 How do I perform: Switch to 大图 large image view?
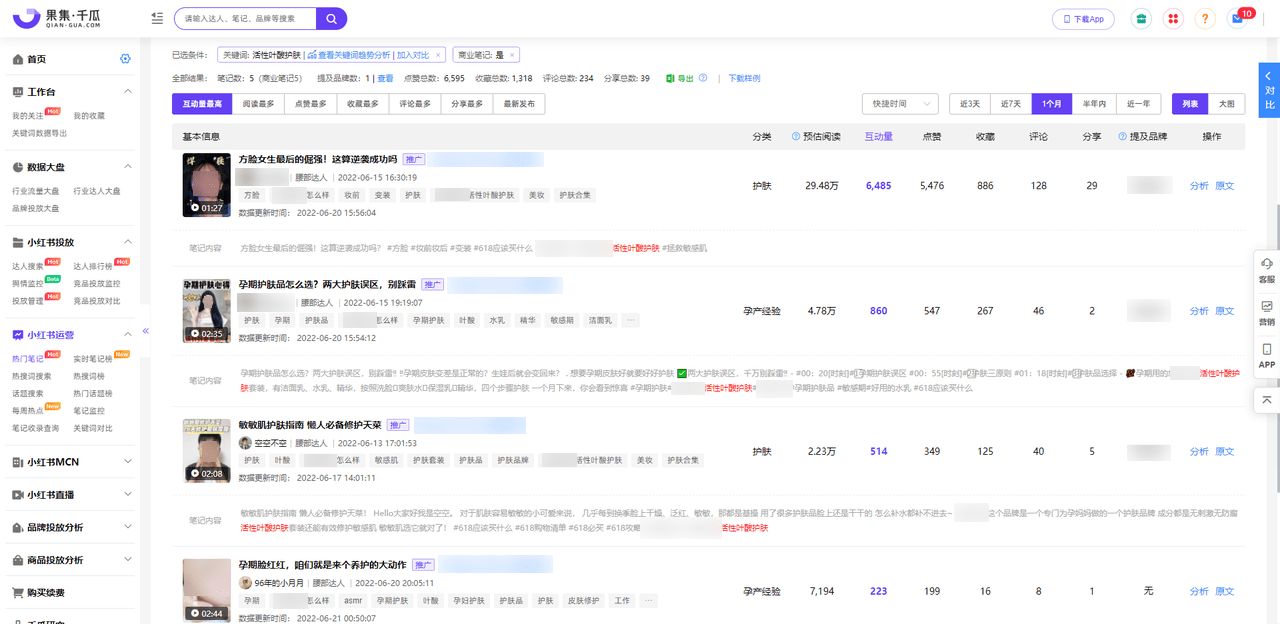coord(1227,104)
